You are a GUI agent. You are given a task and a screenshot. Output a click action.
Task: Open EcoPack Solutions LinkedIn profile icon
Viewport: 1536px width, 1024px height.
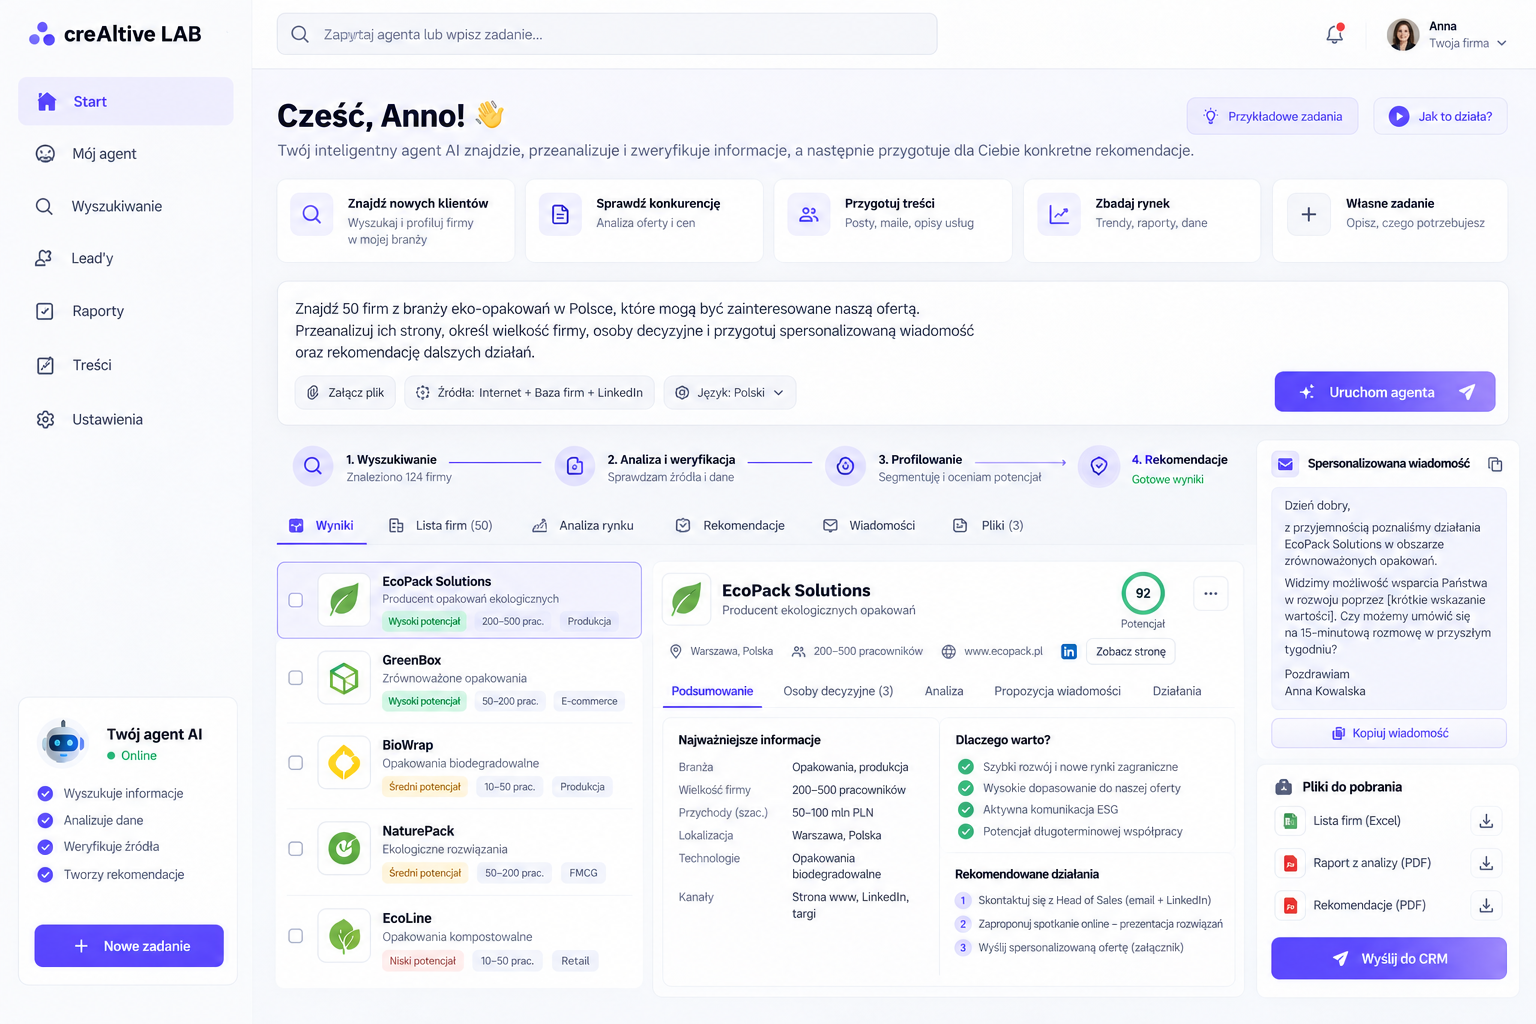point(1068,651)
